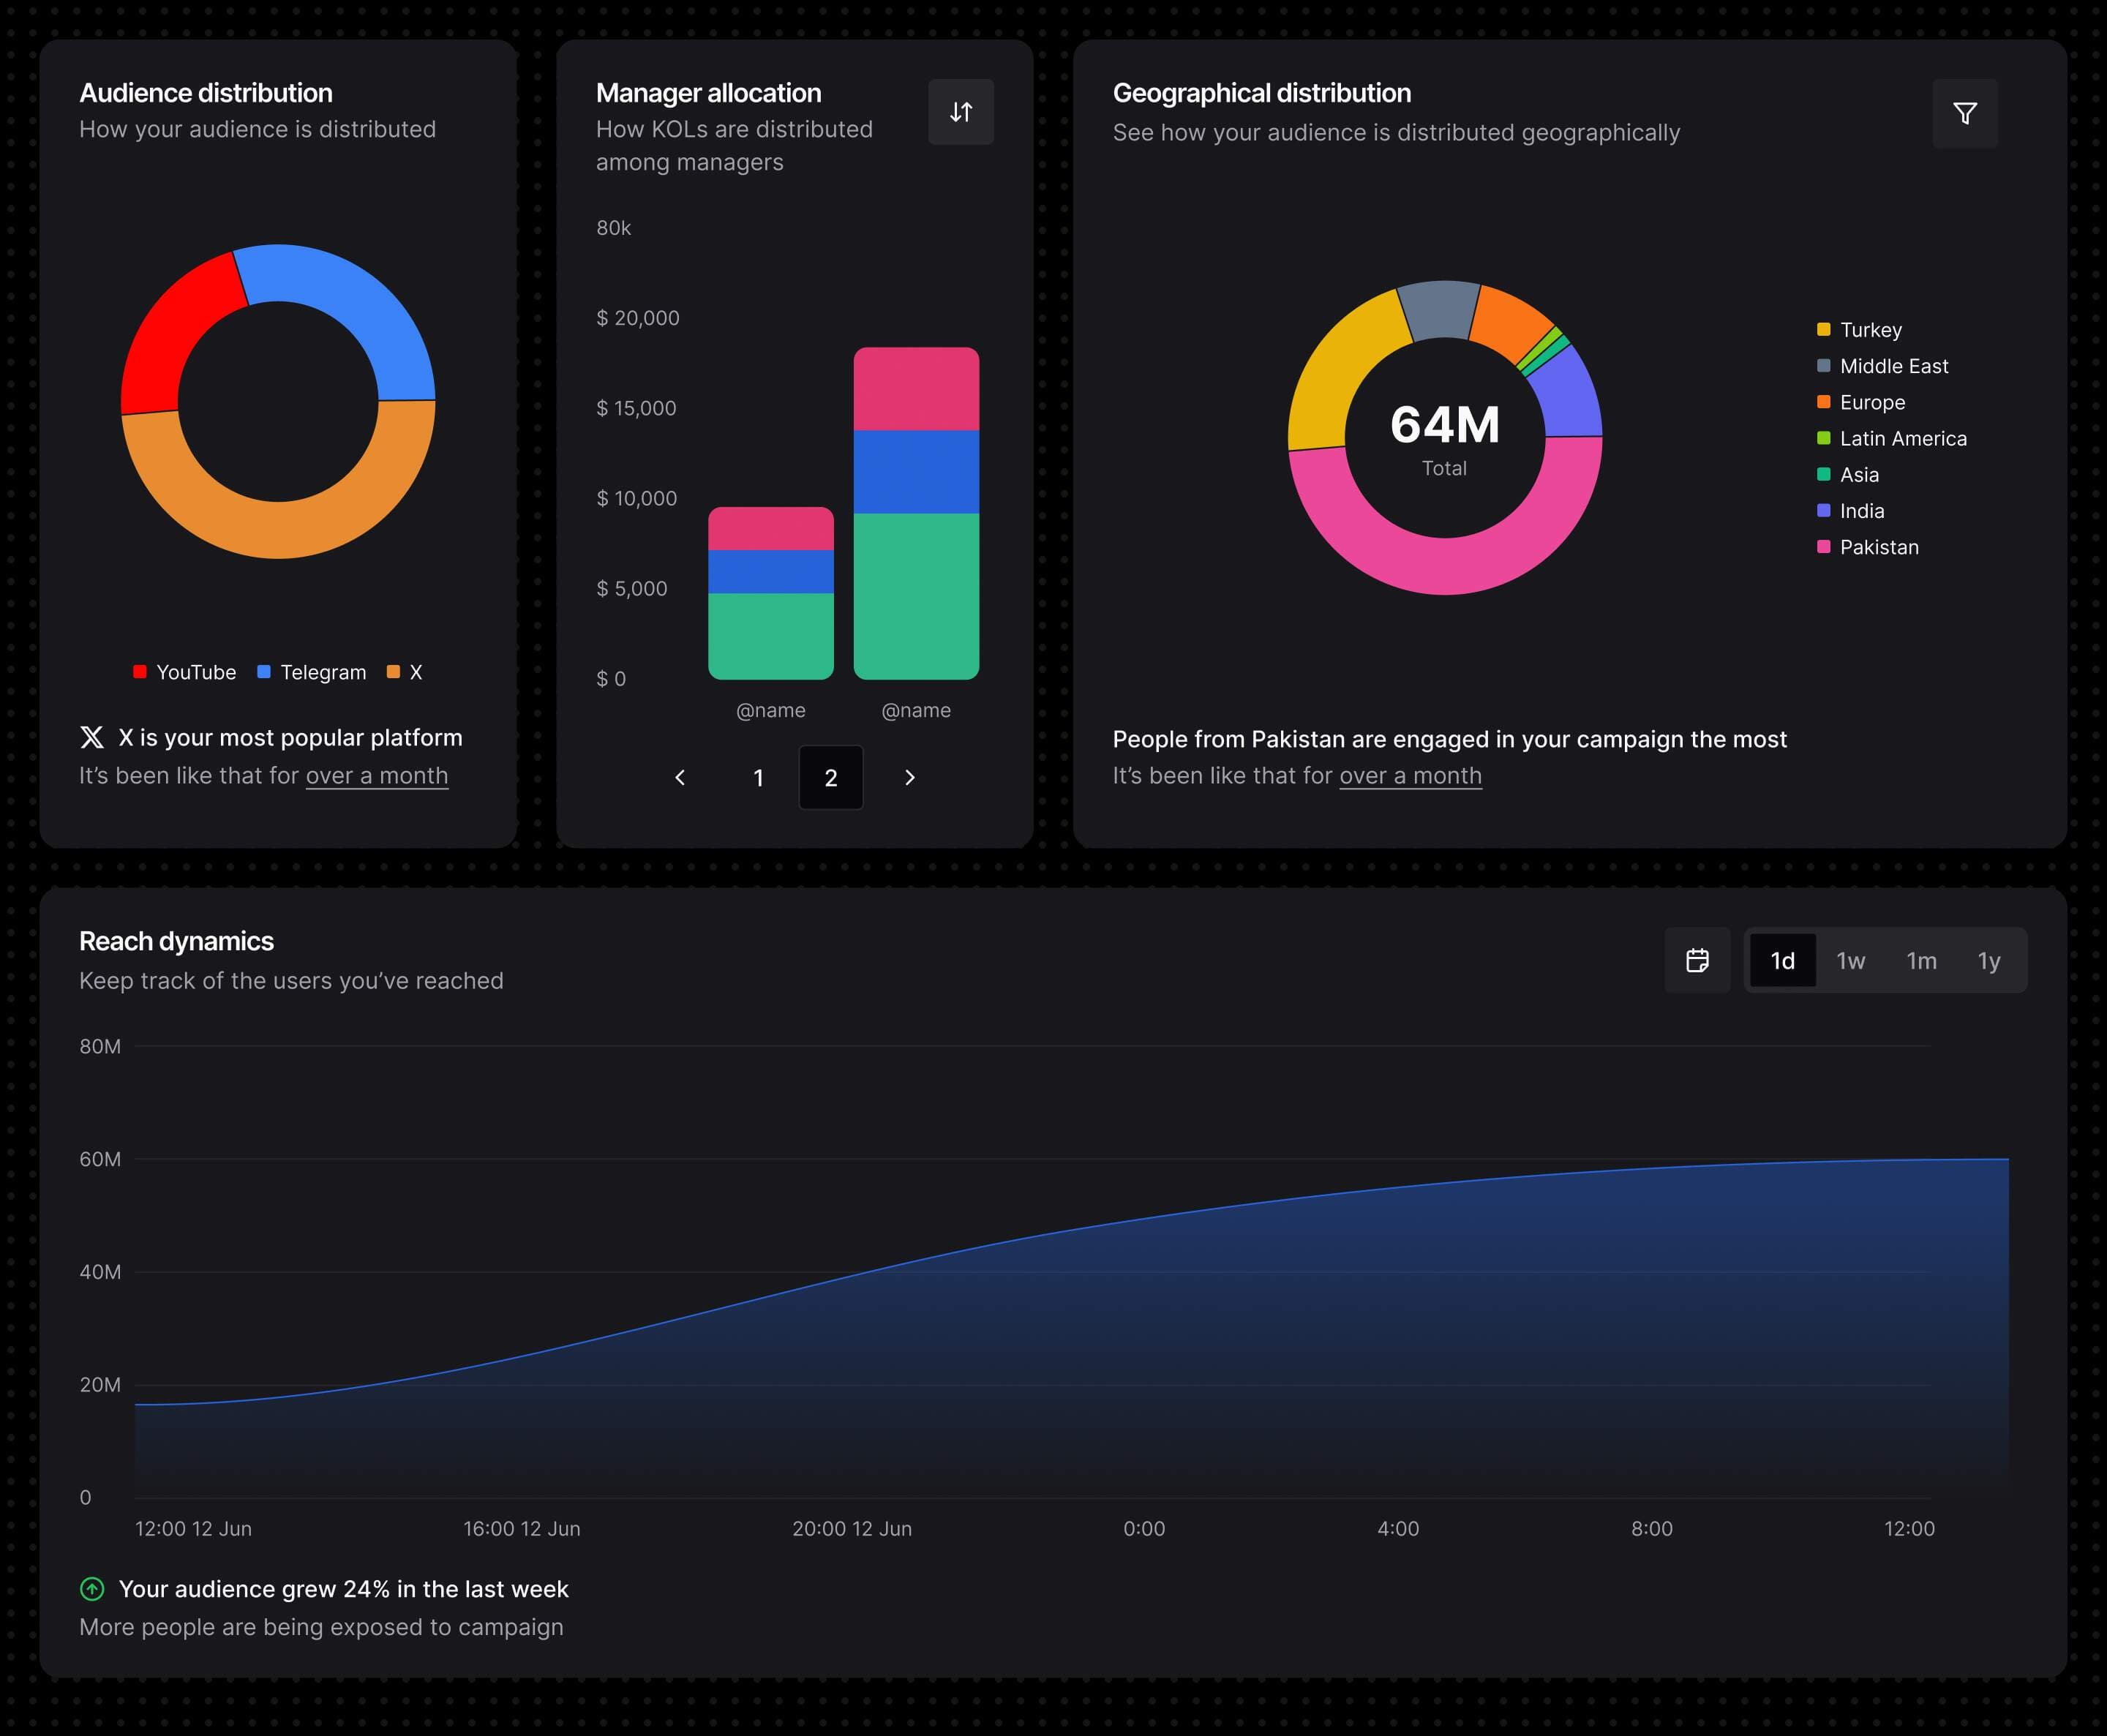Toggle Europe legend item
2107x1736 pixels.
coord(1861,402)
